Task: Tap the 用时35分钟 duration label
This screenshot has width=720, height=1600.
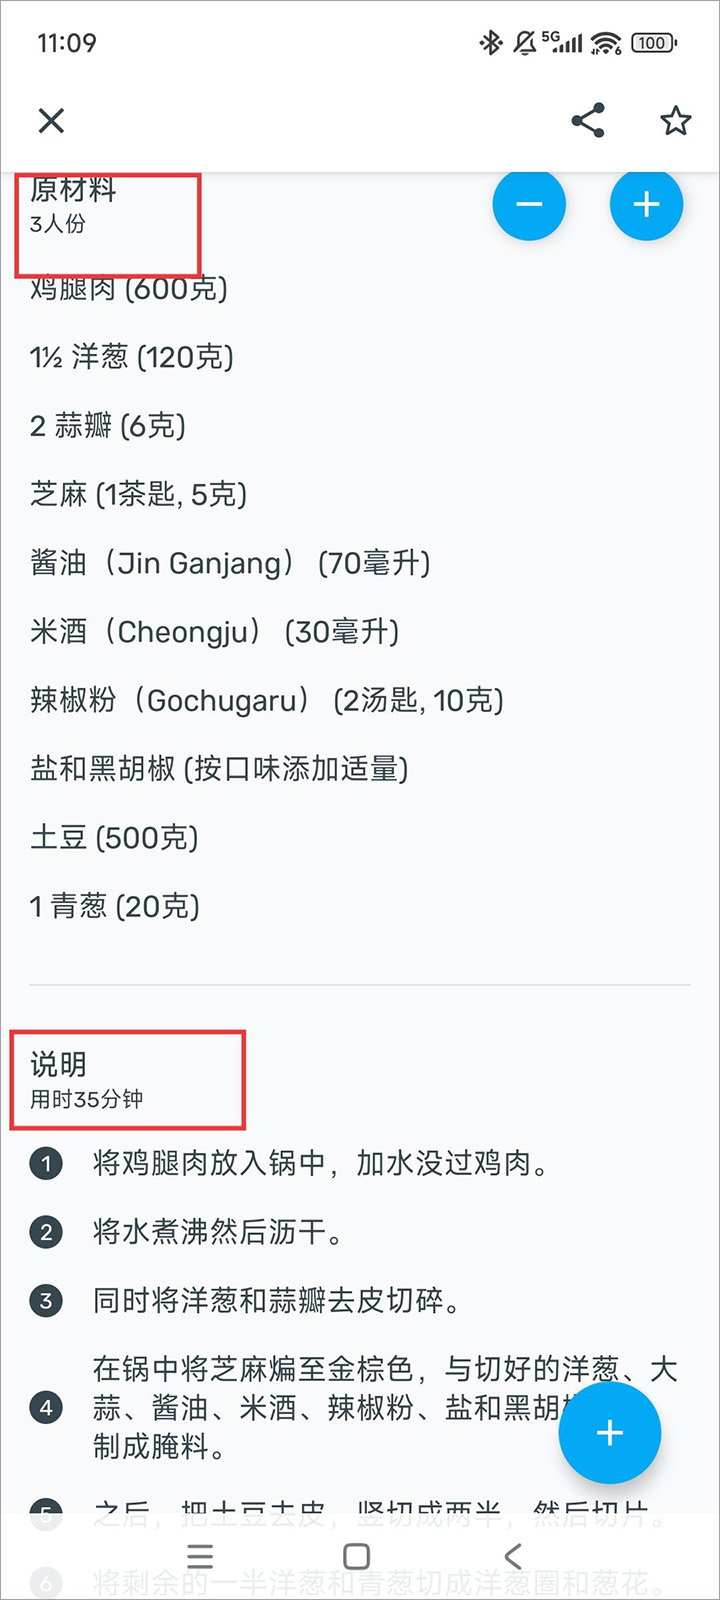Action: (87, 1099)
